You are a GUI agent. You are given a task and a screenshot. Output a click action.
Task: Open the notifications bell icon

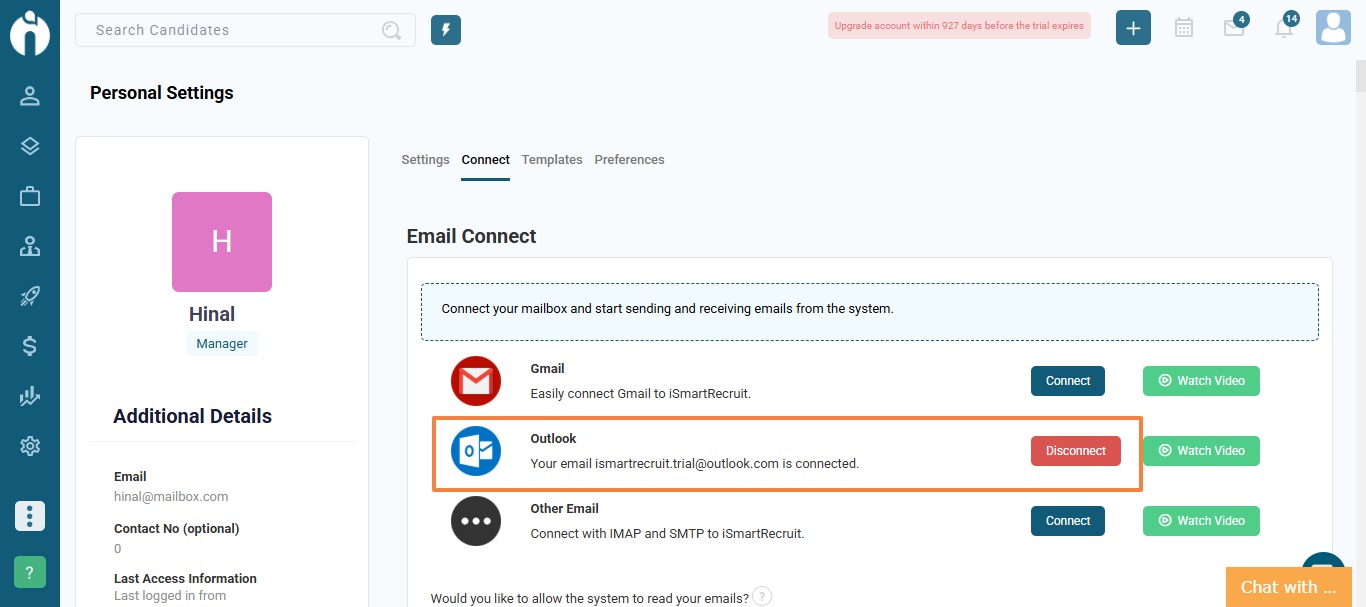tap(1285, 26)
